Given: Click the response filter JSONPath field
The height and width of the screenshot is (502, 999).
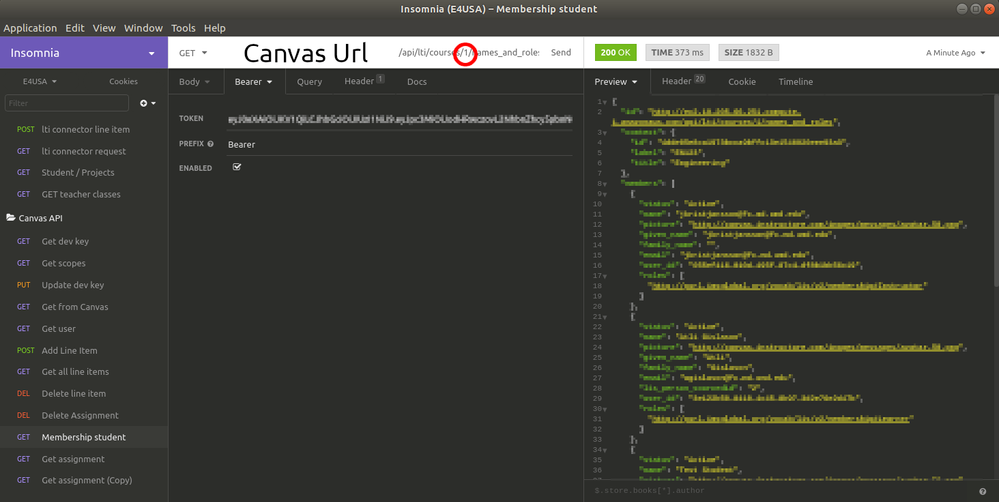Looking at the screenshot, I should (x=780, y=491).
